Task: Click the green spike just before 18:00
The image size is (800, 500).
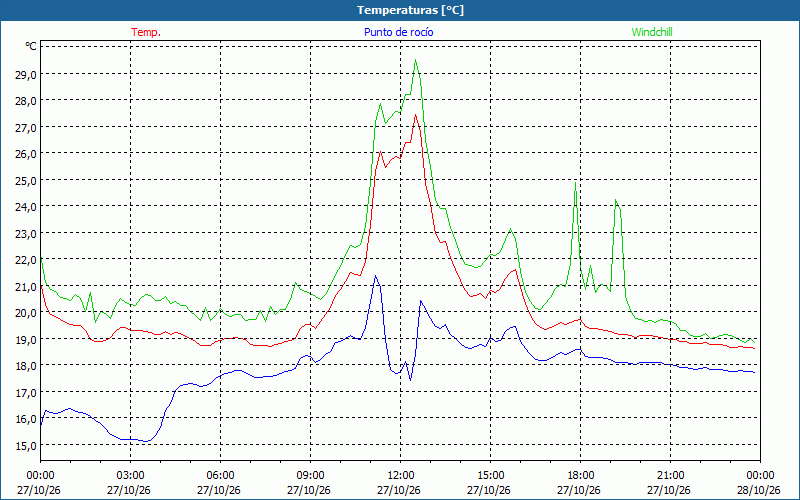Action: click(576, 183)
